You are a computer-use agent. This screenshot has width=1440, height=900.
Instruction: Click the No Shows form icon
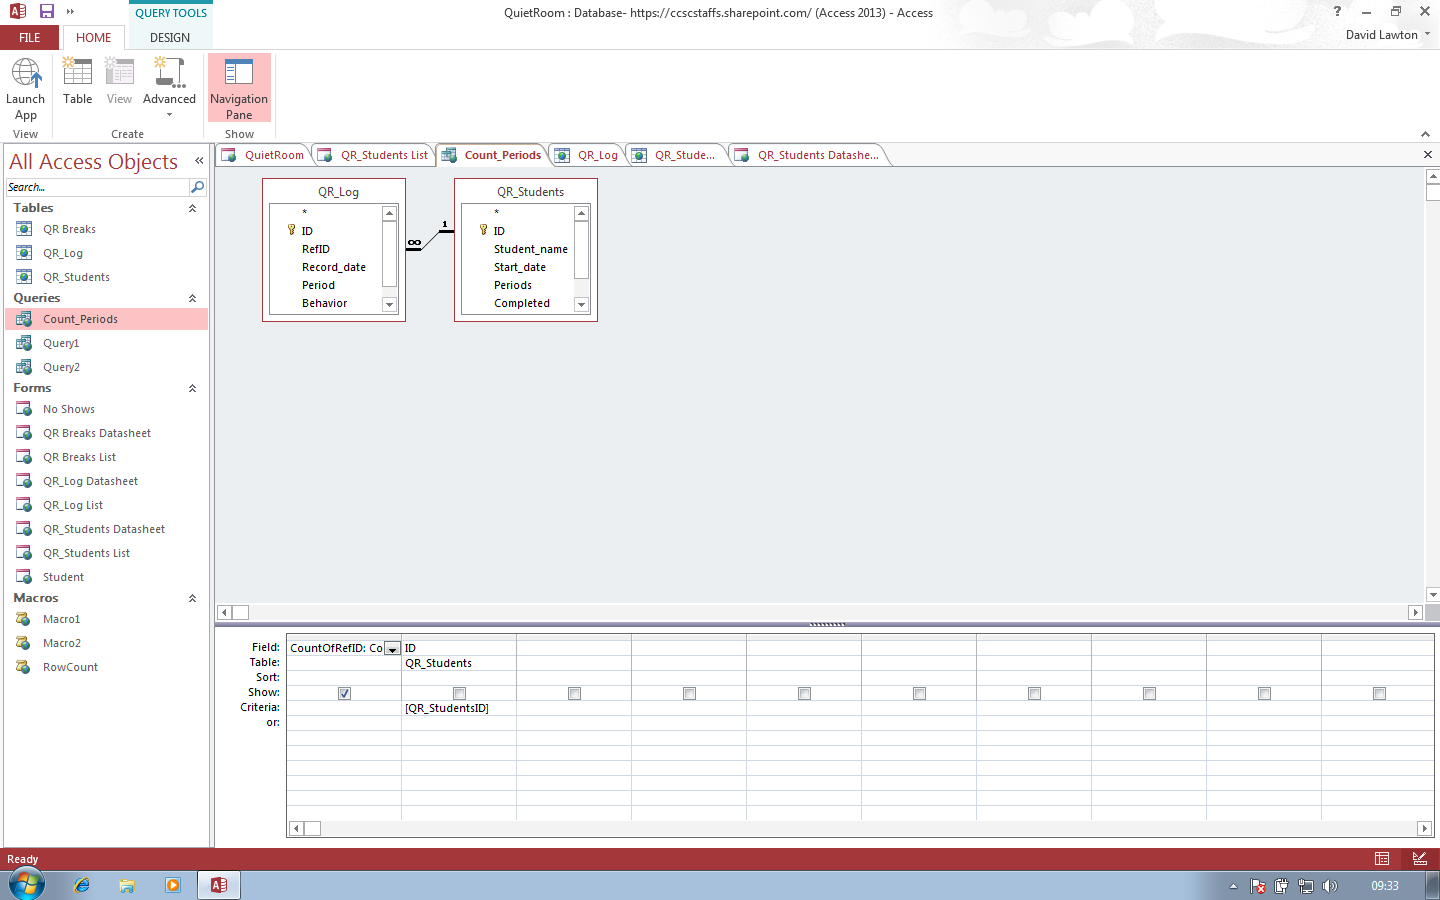[x=24, y=409]
